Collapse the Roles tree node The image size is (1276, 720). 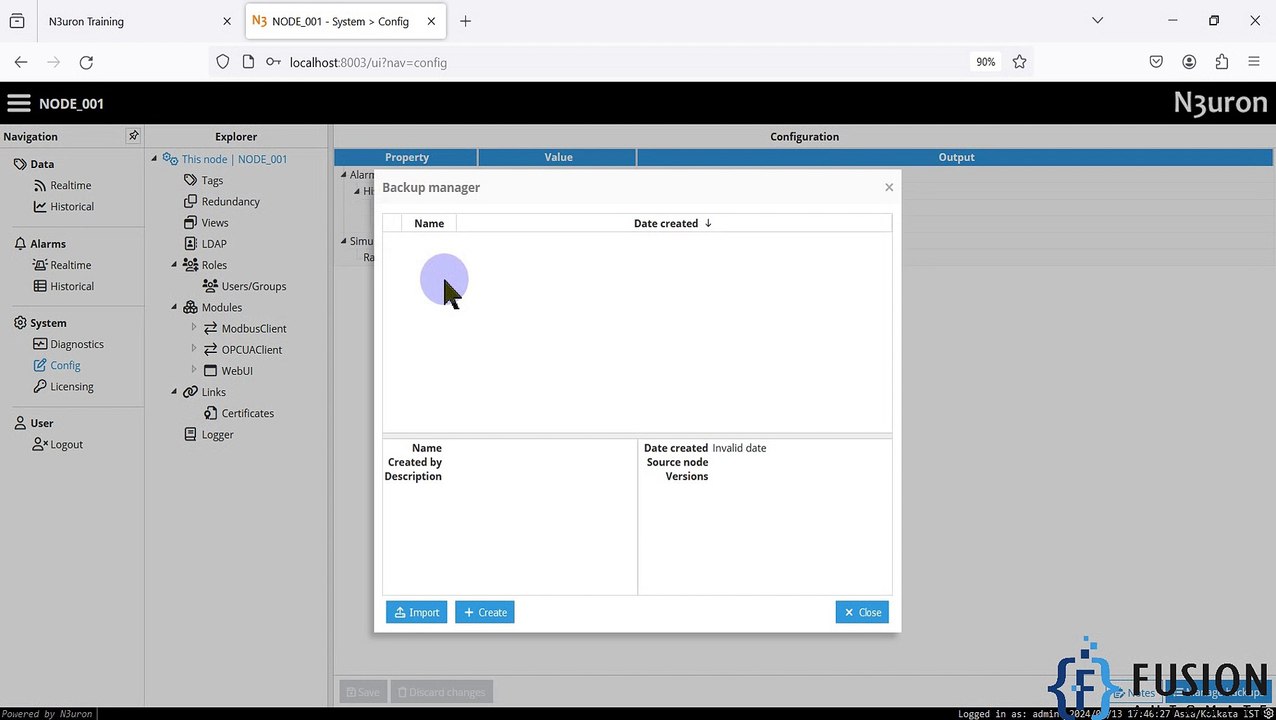point(174,265)
